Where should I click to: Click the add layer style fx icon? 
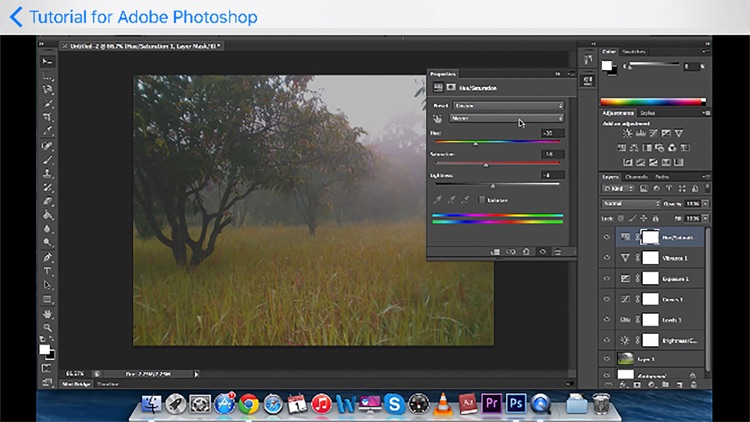(623, 385)
